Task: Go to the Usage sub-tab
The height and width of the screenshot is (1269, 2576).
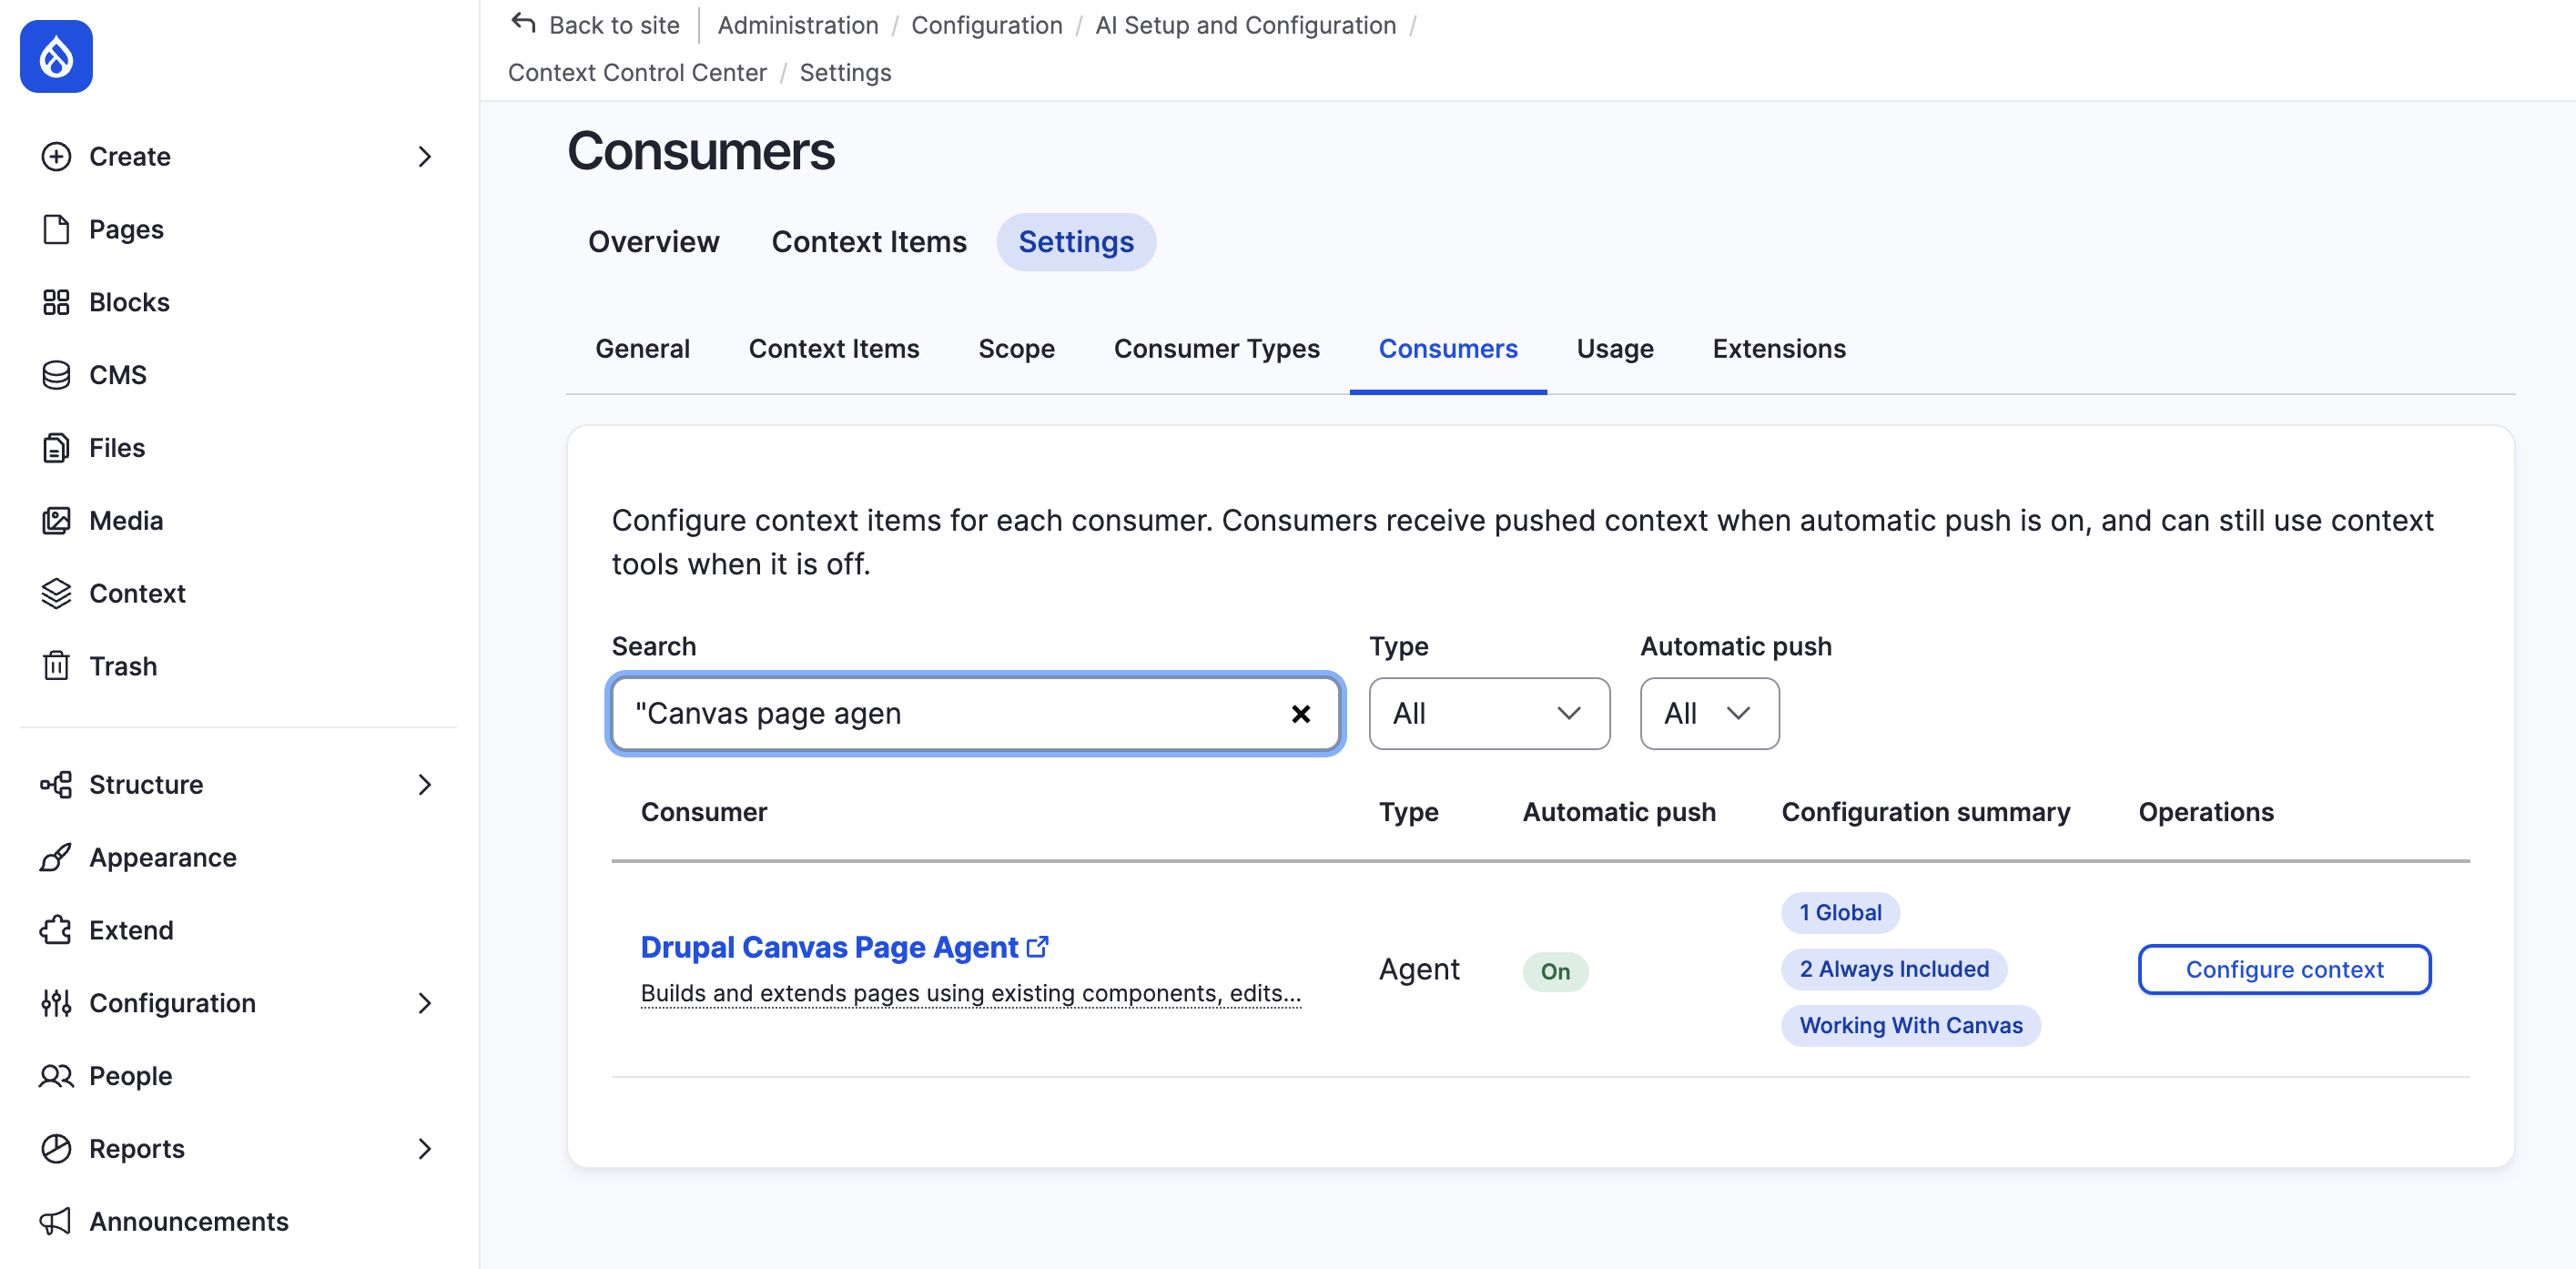Action: click(1615, 349)
